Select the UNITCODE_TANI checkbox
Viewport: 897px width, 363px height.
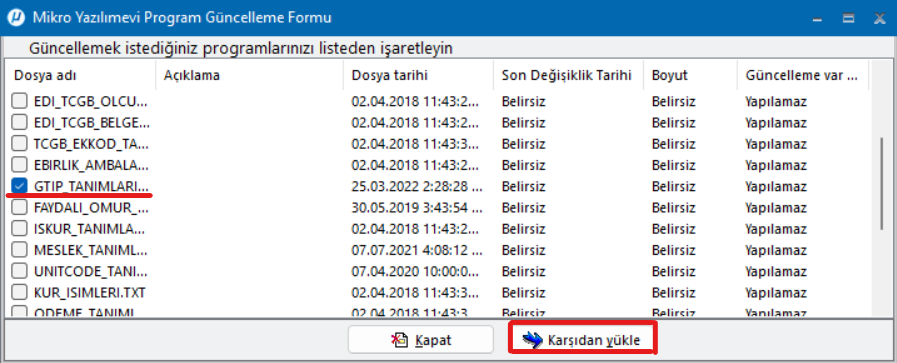pyautogui.click(x=19, y=271)
